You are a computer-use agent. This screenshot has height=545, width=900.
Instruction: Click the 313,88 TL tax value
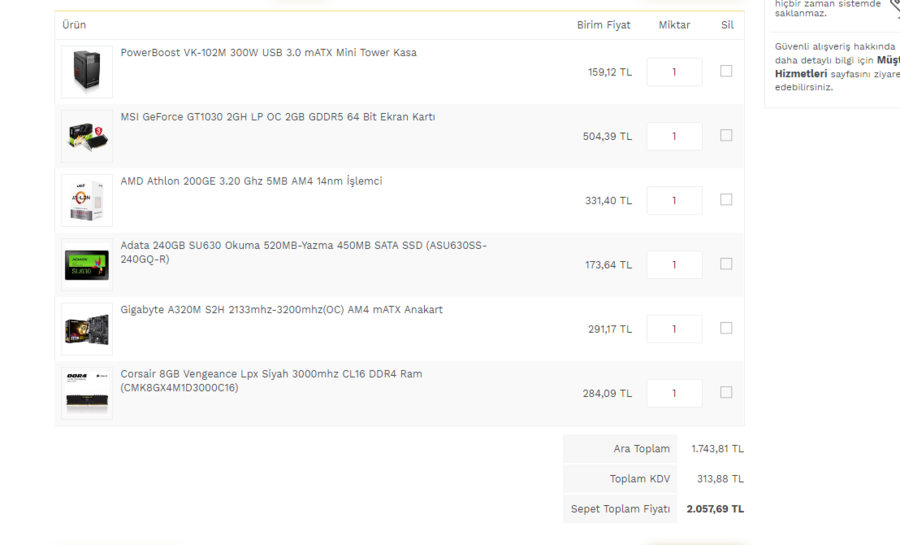720,478
